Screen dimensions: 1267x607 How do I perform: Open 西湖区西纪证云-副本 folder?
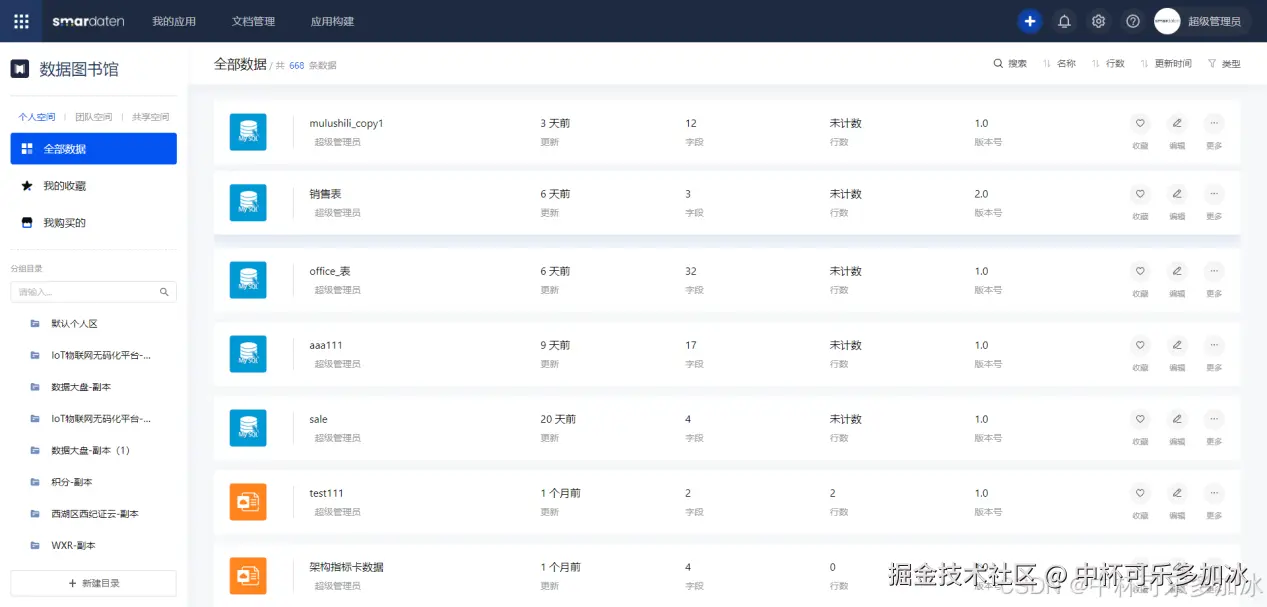(x=94, y=514)
